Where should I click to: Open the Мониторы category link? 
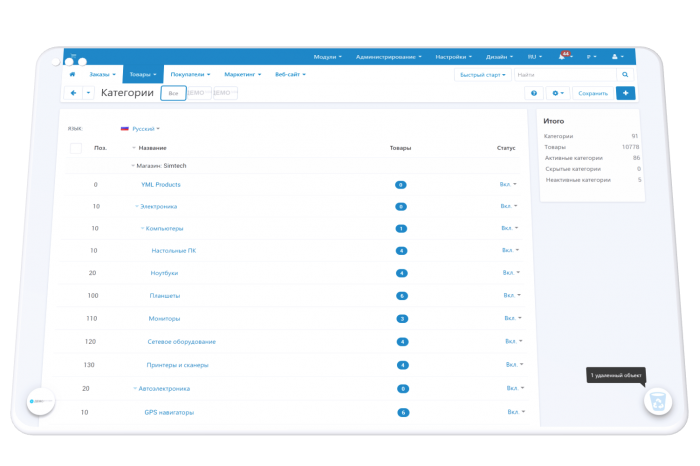pyautogui.click(x=164, y=318)
